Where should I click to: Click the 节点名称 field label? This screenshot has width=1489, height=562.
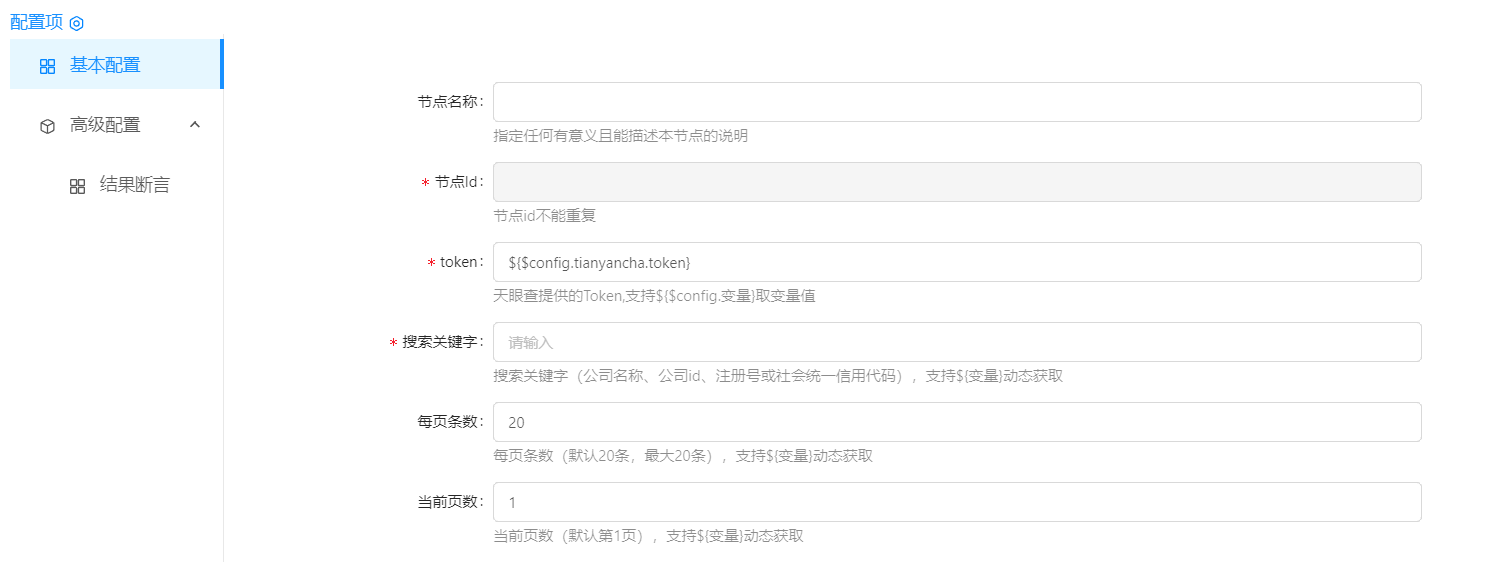449,102
